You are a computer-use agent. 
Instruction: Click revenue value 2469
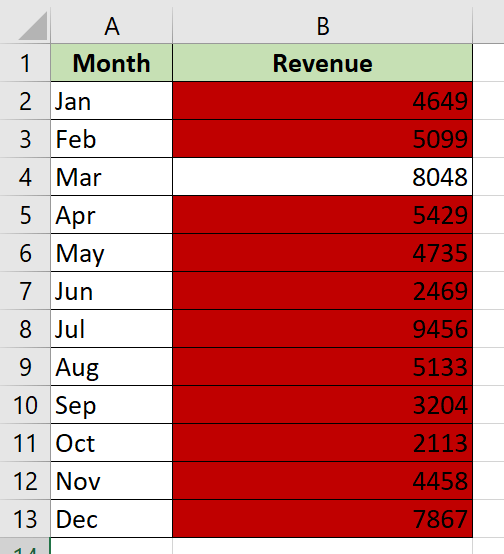click(322, 291)
